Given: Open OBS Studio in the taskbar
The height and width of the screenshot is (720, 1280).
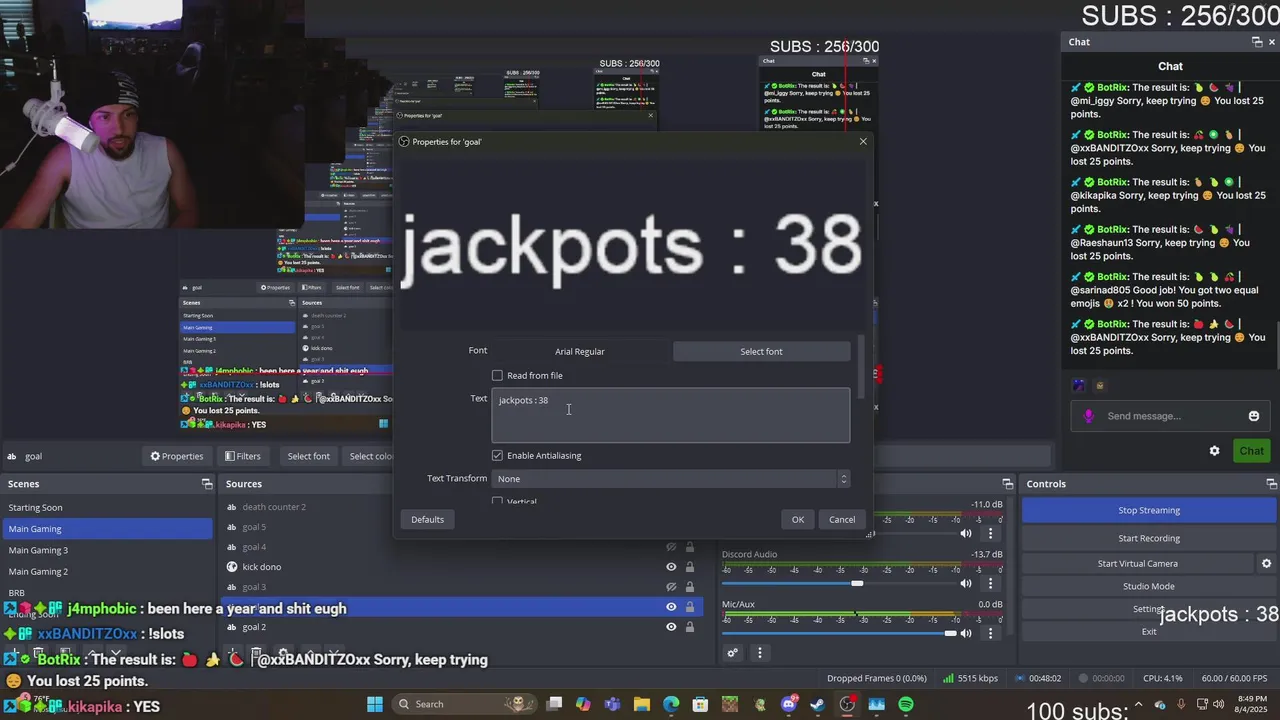Looking at the screenshot, I should (847, 704).
